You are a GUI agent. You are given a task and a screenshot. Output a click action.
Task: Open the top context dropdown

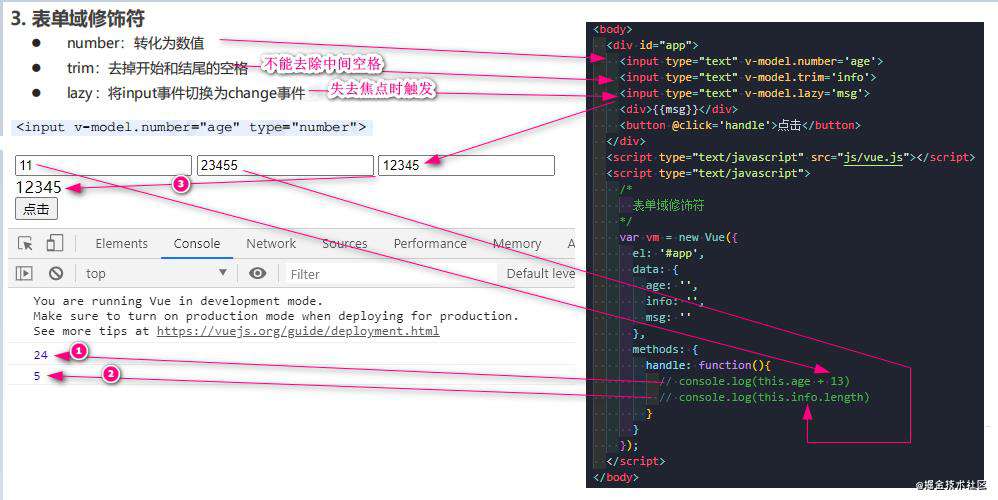pyautogui.click(x=156, y=274)
